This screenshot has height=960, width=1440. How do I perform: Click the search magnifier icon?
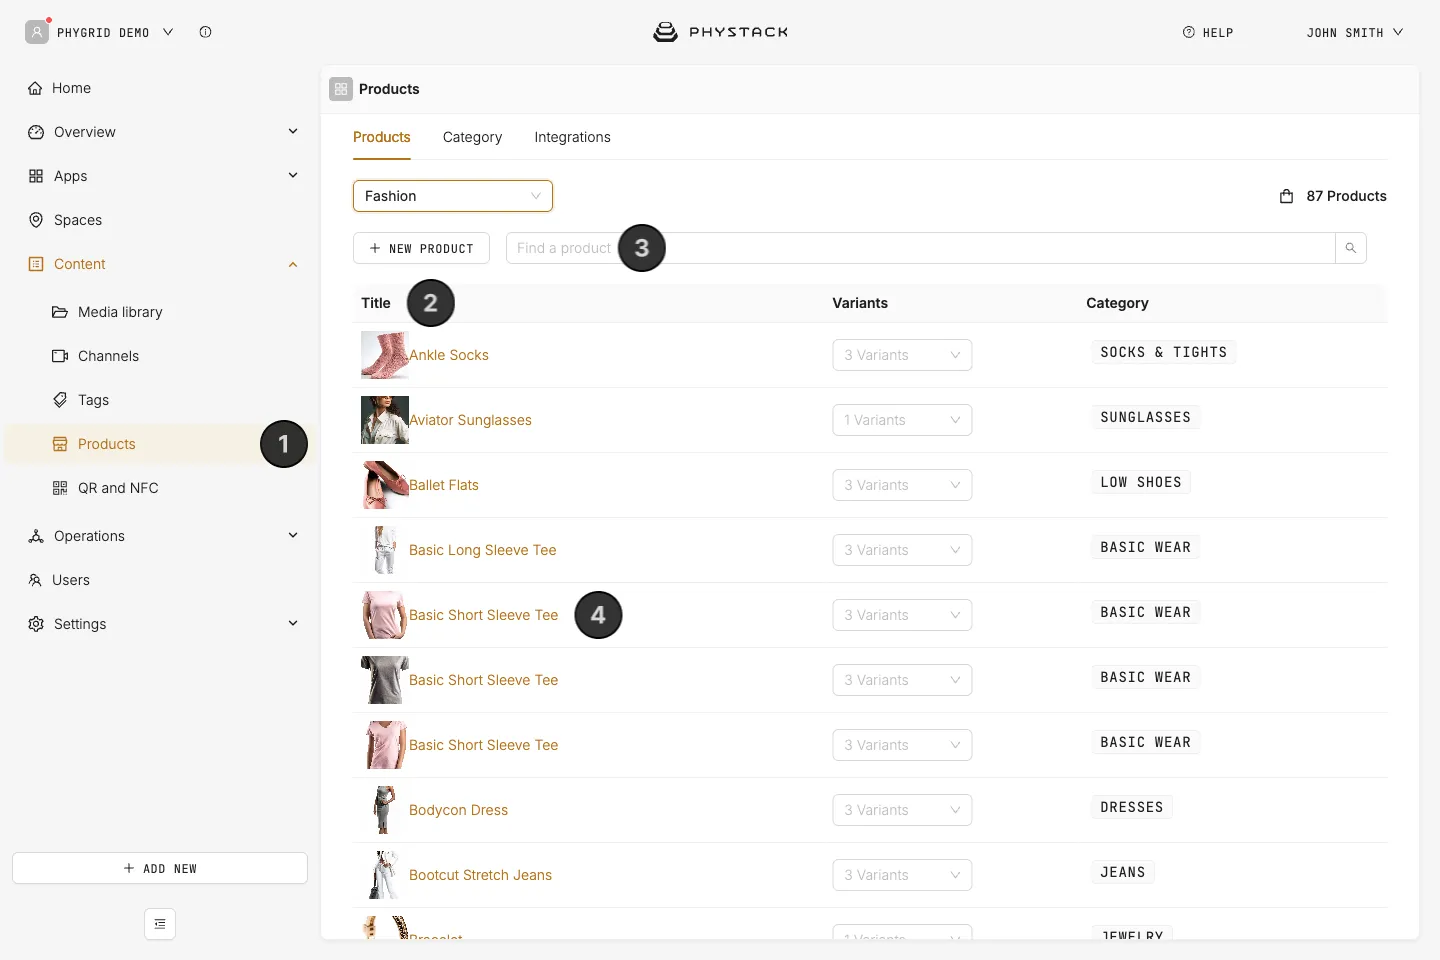[x=1351, y=248]
